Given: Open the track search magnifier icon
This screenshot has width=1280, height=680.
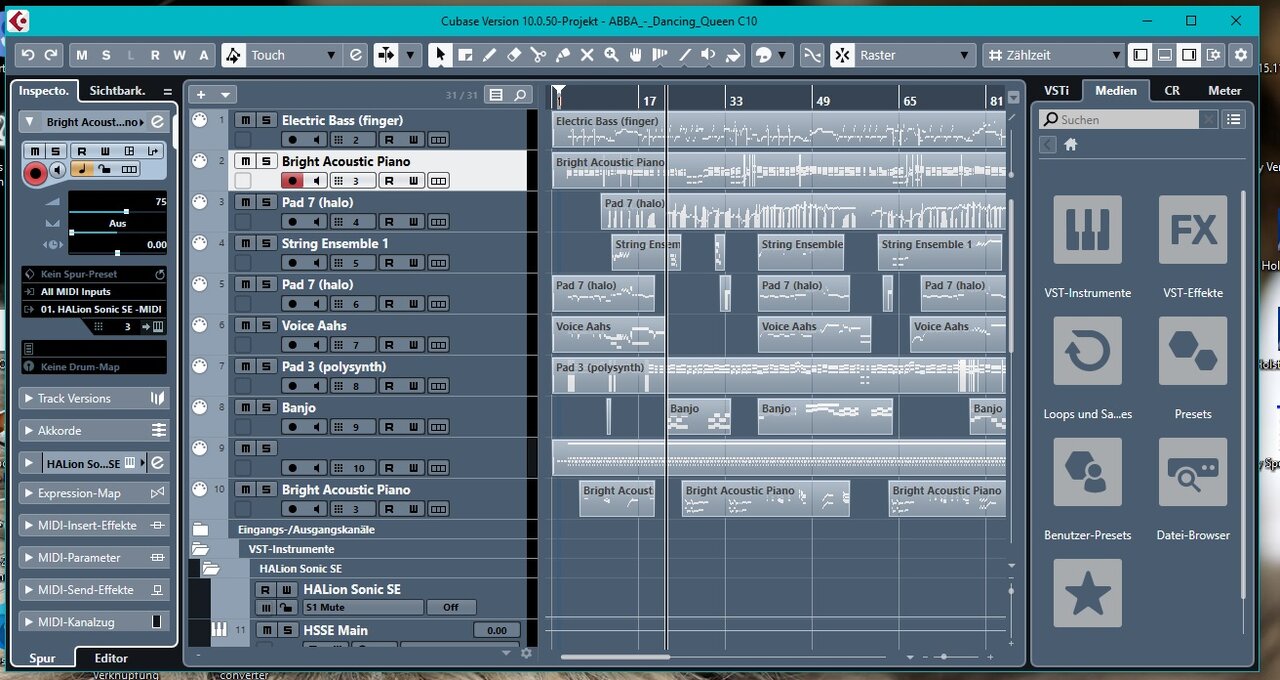Looking at the screenshot, I should click(520, 95).
